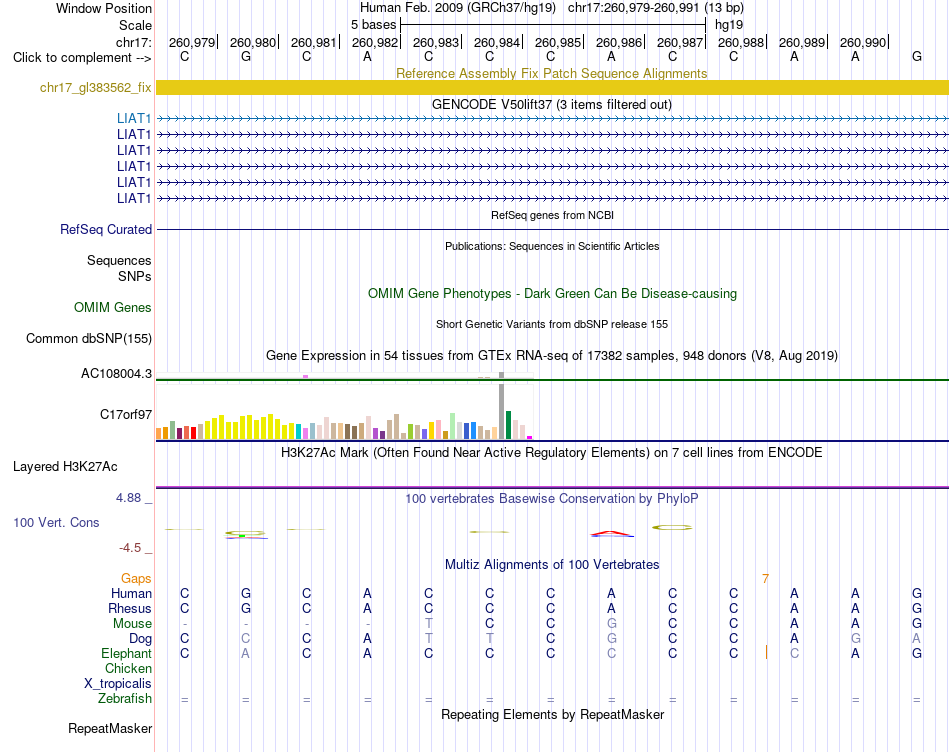The width and height of the screenshot is (950, 752).
Task: Click the Reference Assembly Fix Patch title
Action: (552, 73)
